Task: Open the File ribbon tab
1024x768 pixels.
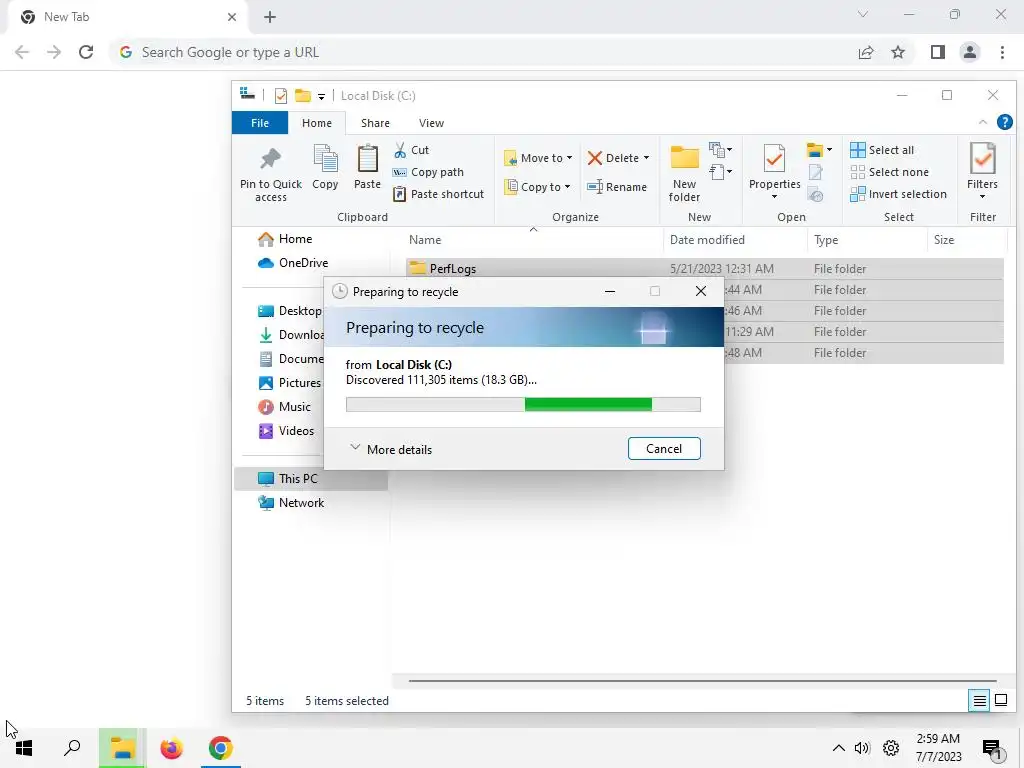Action: click(x=260, y=123)
